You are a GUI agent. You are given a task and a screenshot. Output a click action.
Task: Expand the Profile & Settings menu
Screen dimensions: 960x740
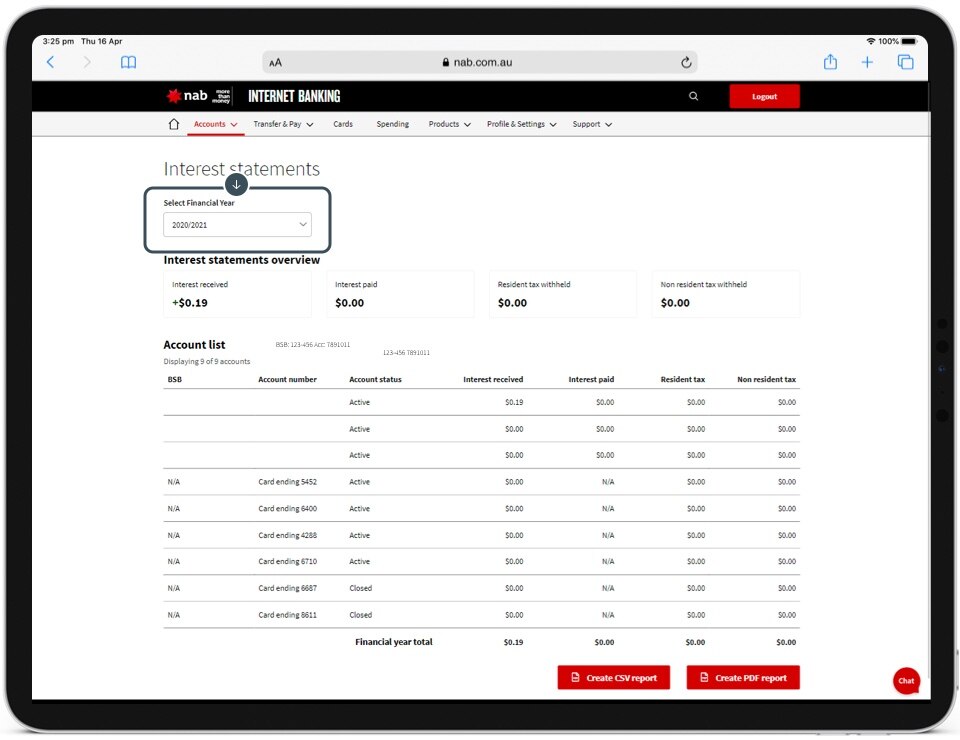[521, 125]
